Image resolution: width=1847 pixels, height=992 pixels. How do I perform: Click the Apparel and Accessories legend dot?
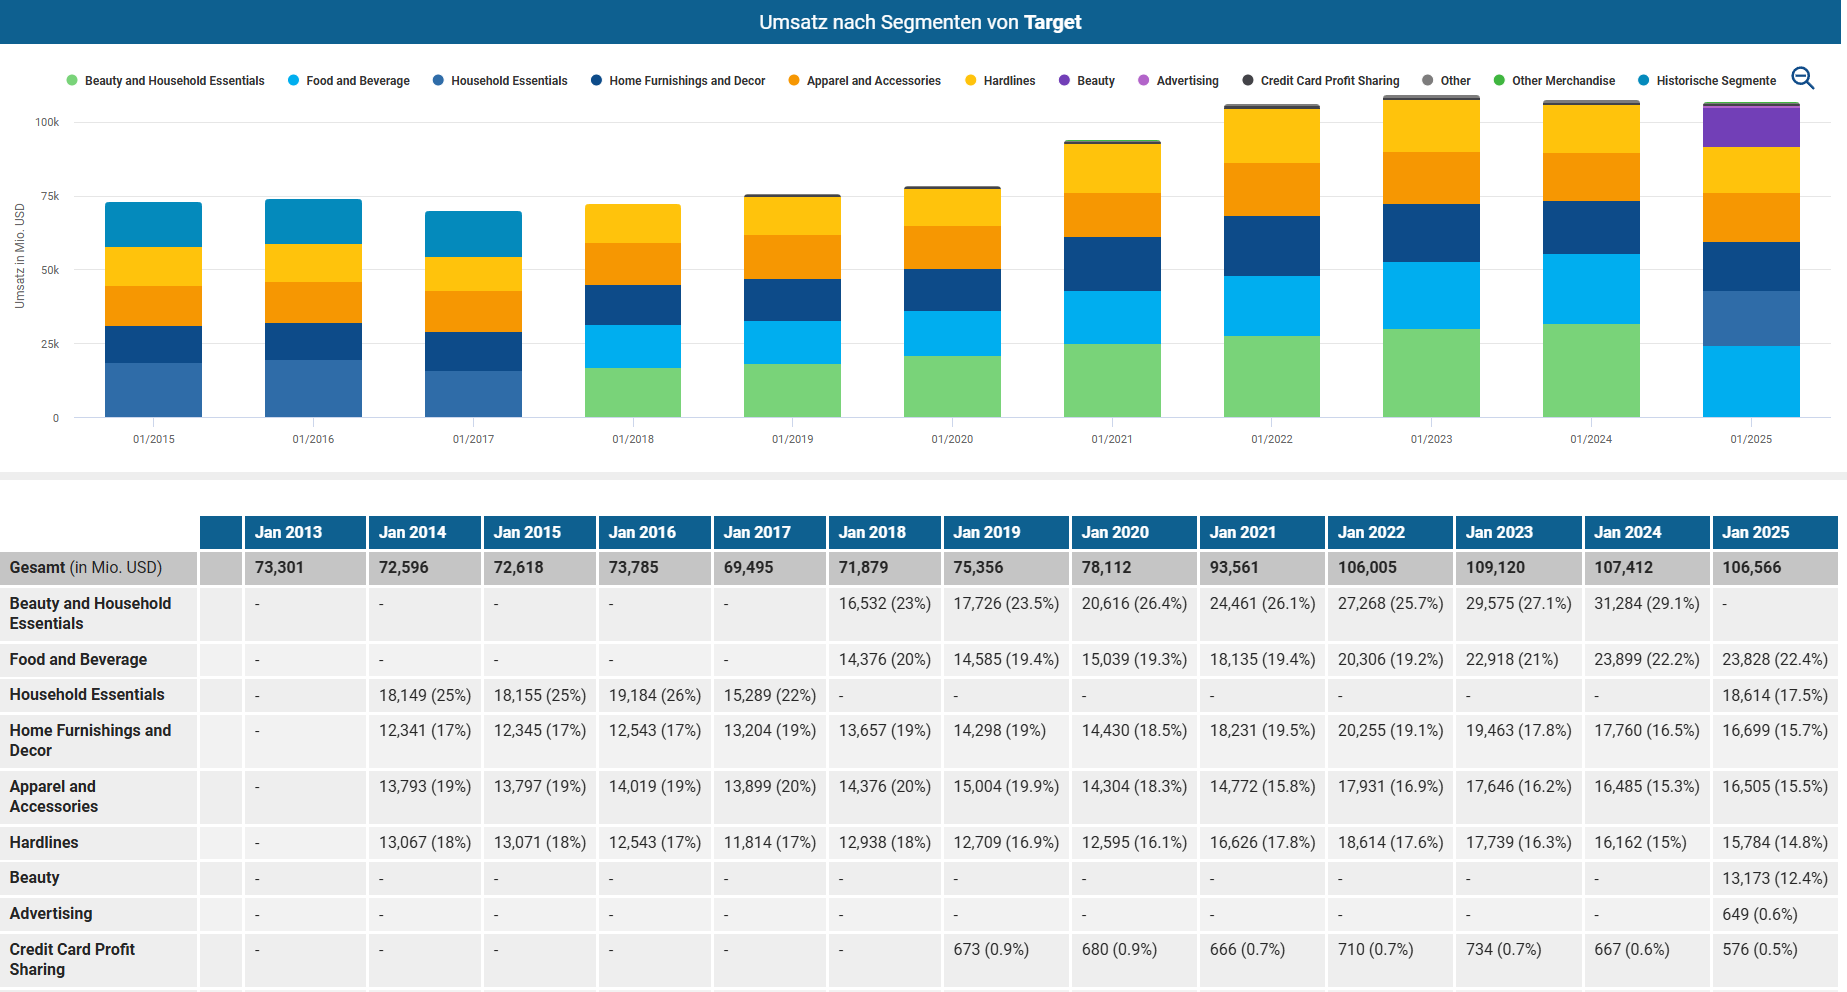794,81
